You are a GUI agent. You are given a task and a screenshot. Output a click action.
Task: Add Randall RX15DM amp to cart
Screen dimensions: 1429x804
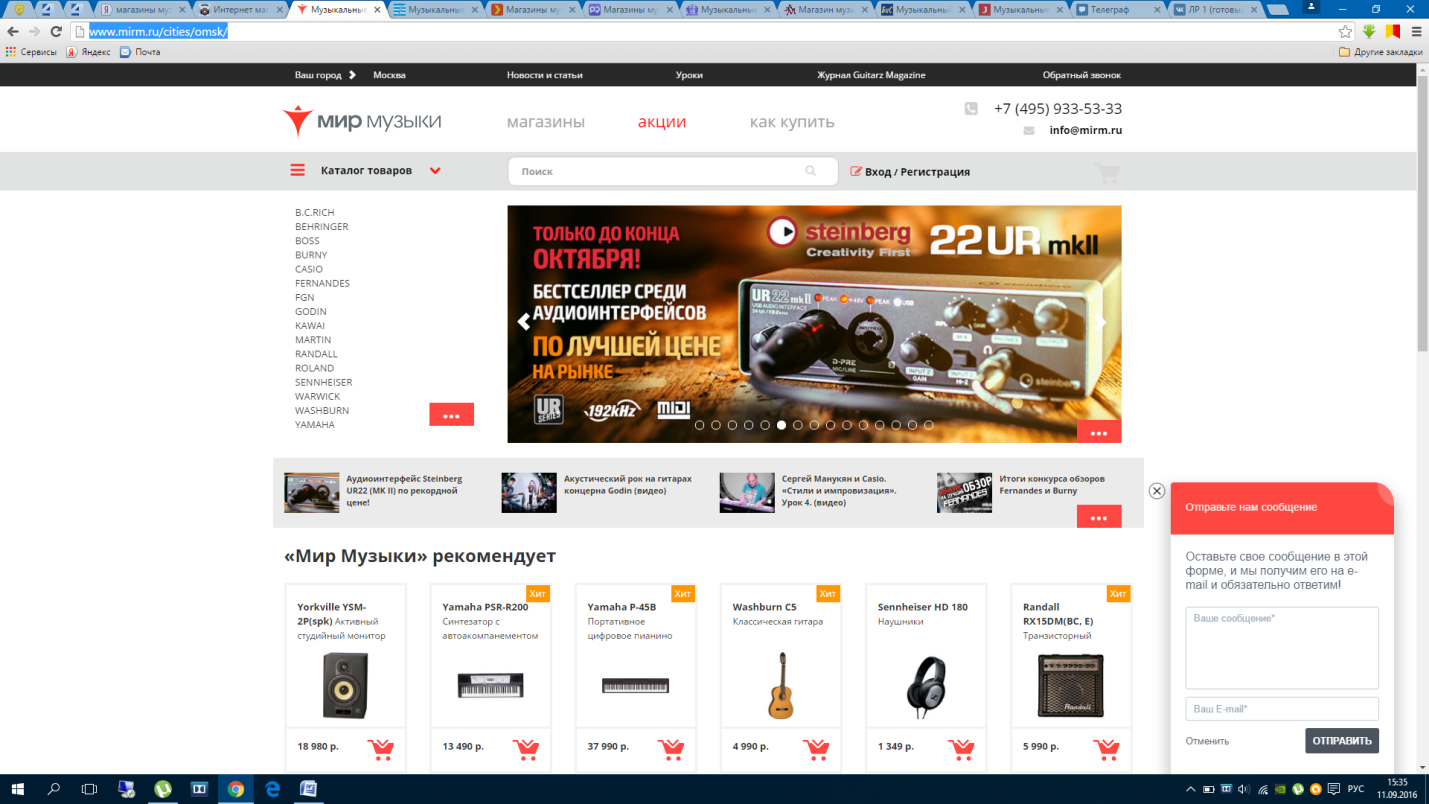1106,748
